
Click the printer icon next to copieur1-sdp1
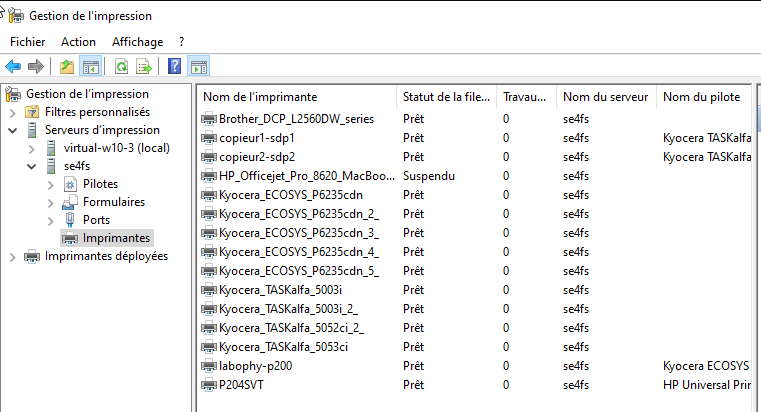pyautogui.click(x=209, y=138)
